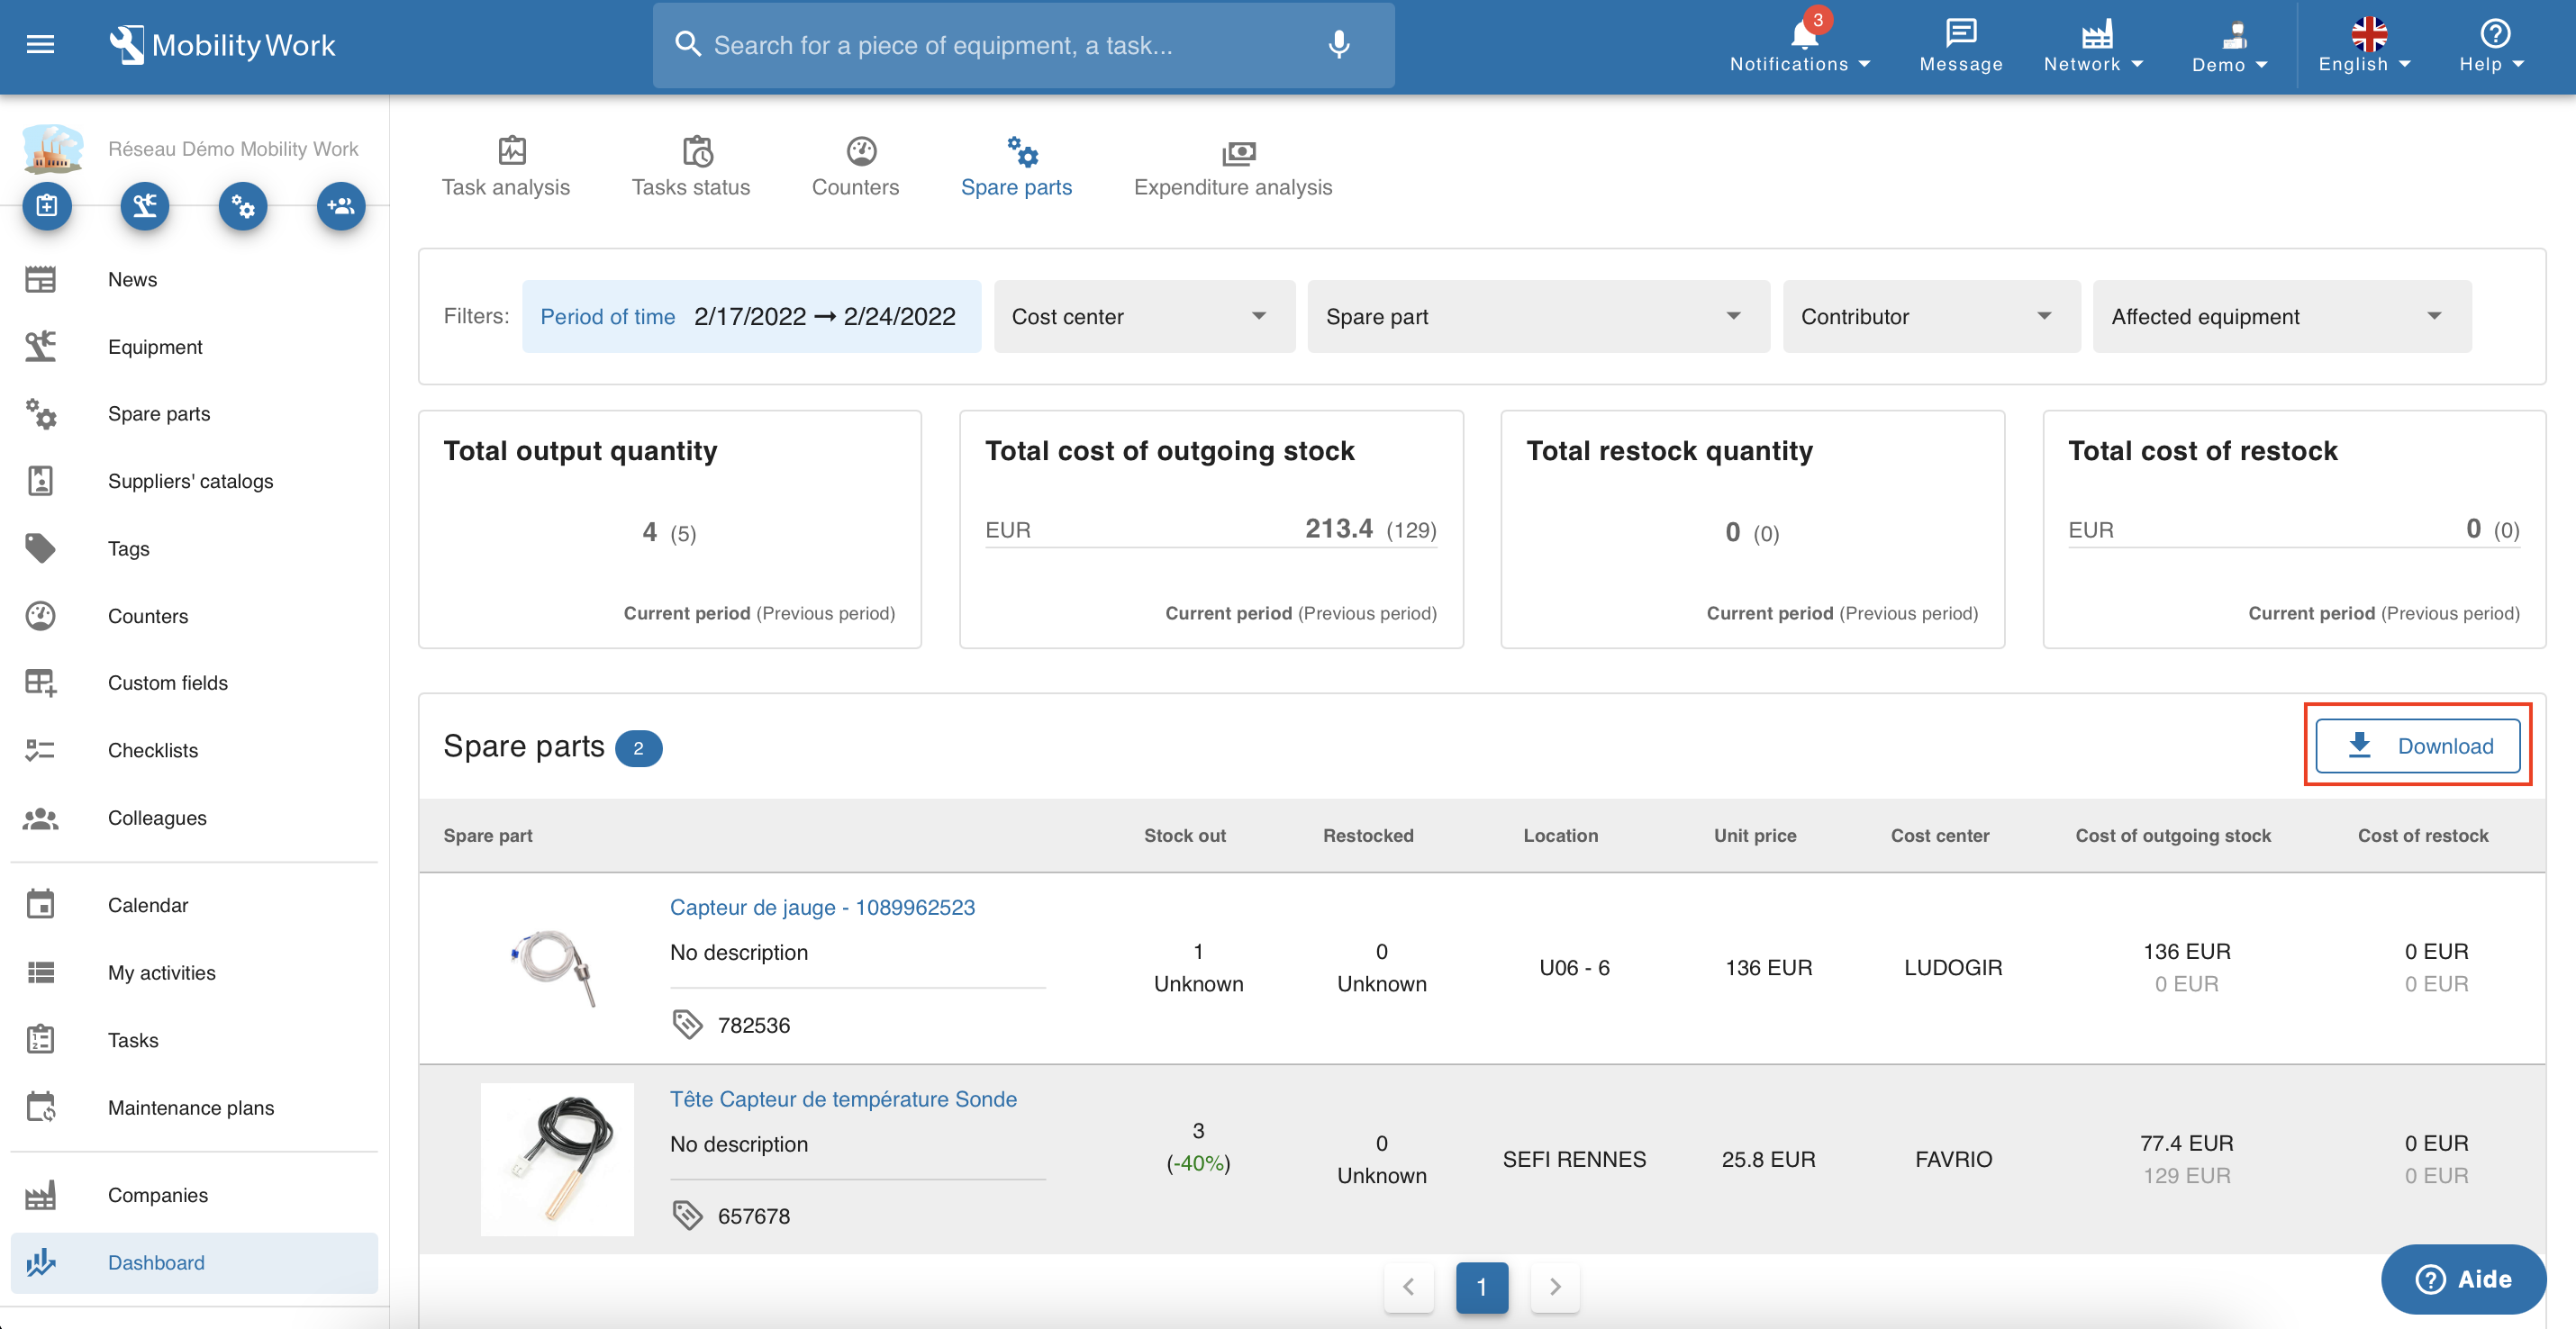This screenshot has width=2576, height=1329.
Task: Open the Period of time date filter
Action: click(751, 317)
